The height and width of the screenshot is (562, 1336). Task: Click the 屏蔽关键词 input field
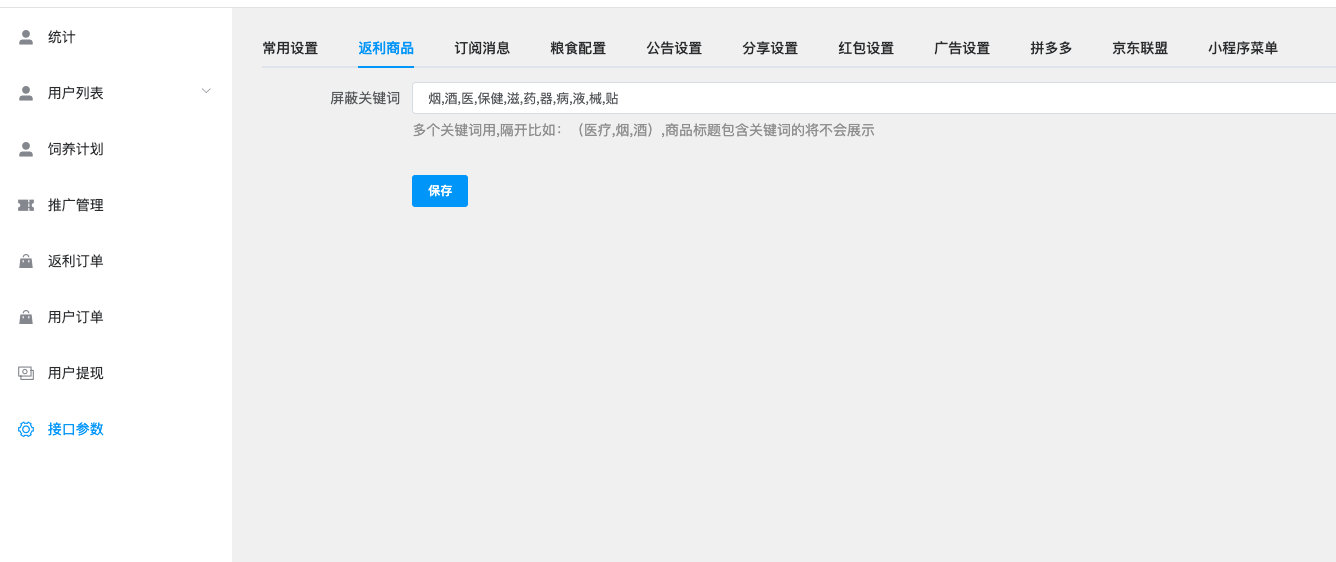(874, 98)
